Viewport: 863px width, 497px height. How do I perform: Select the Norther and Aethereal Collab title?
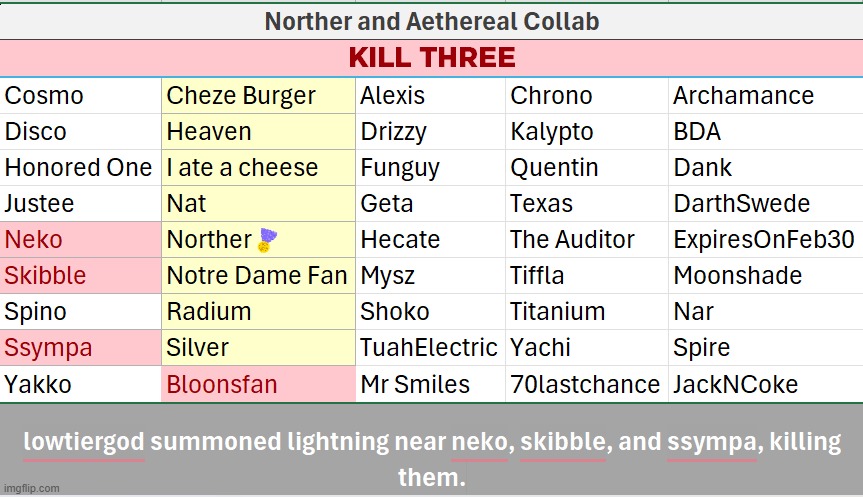click(x=431, y=20)
